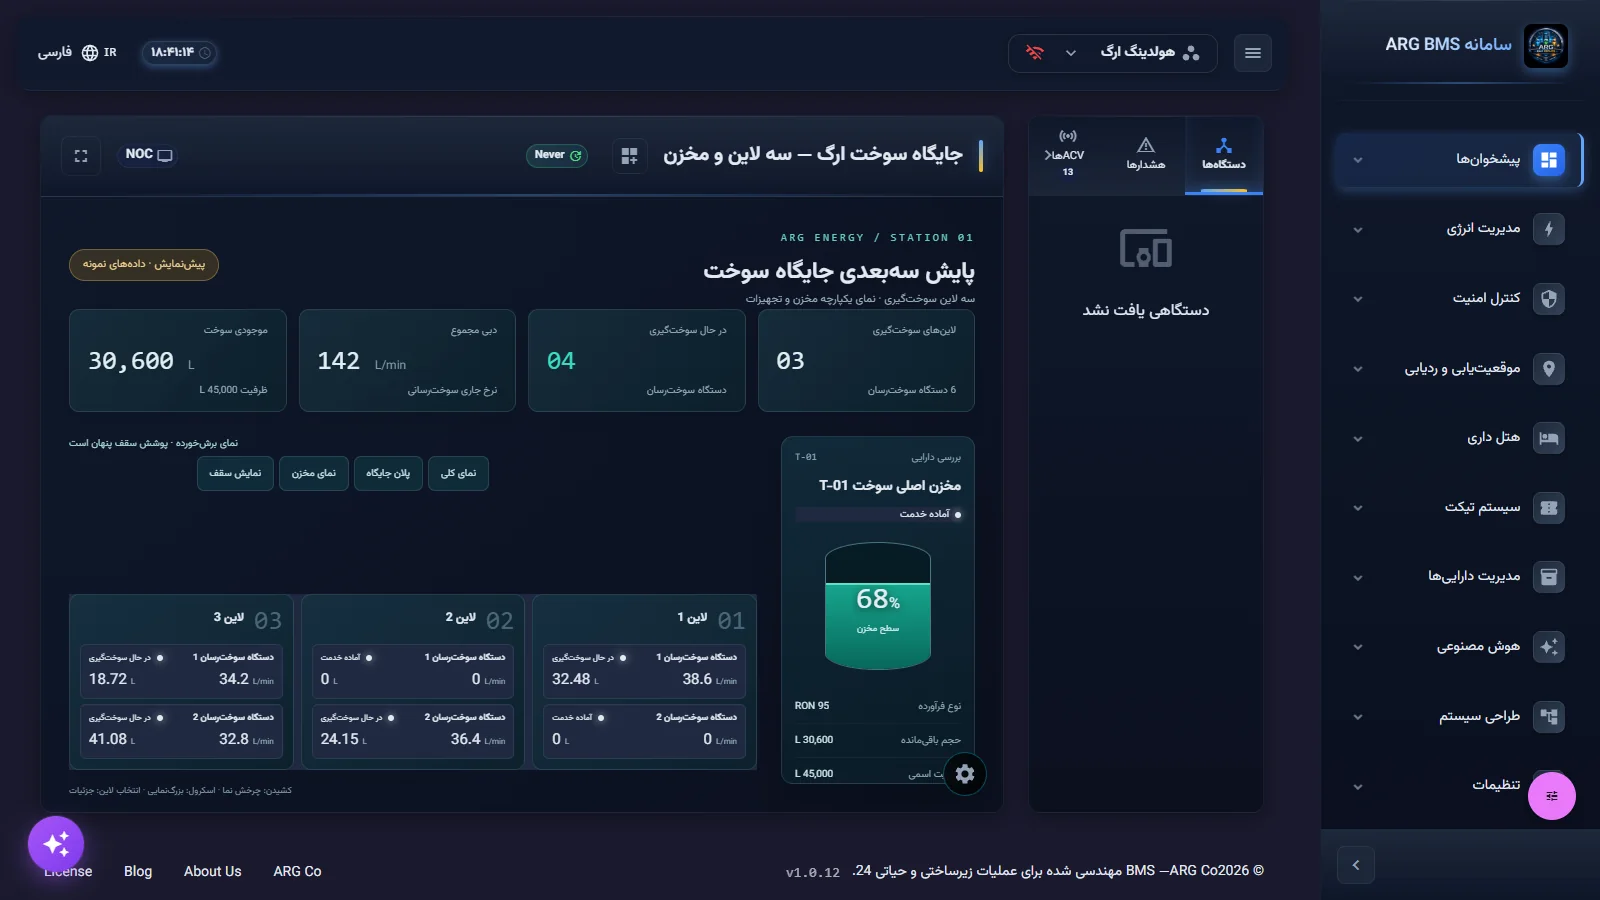The width and height of the screenshot is (1600, 900).
Task: Select the لاین 3 card header
Action: tap(181, 620)
